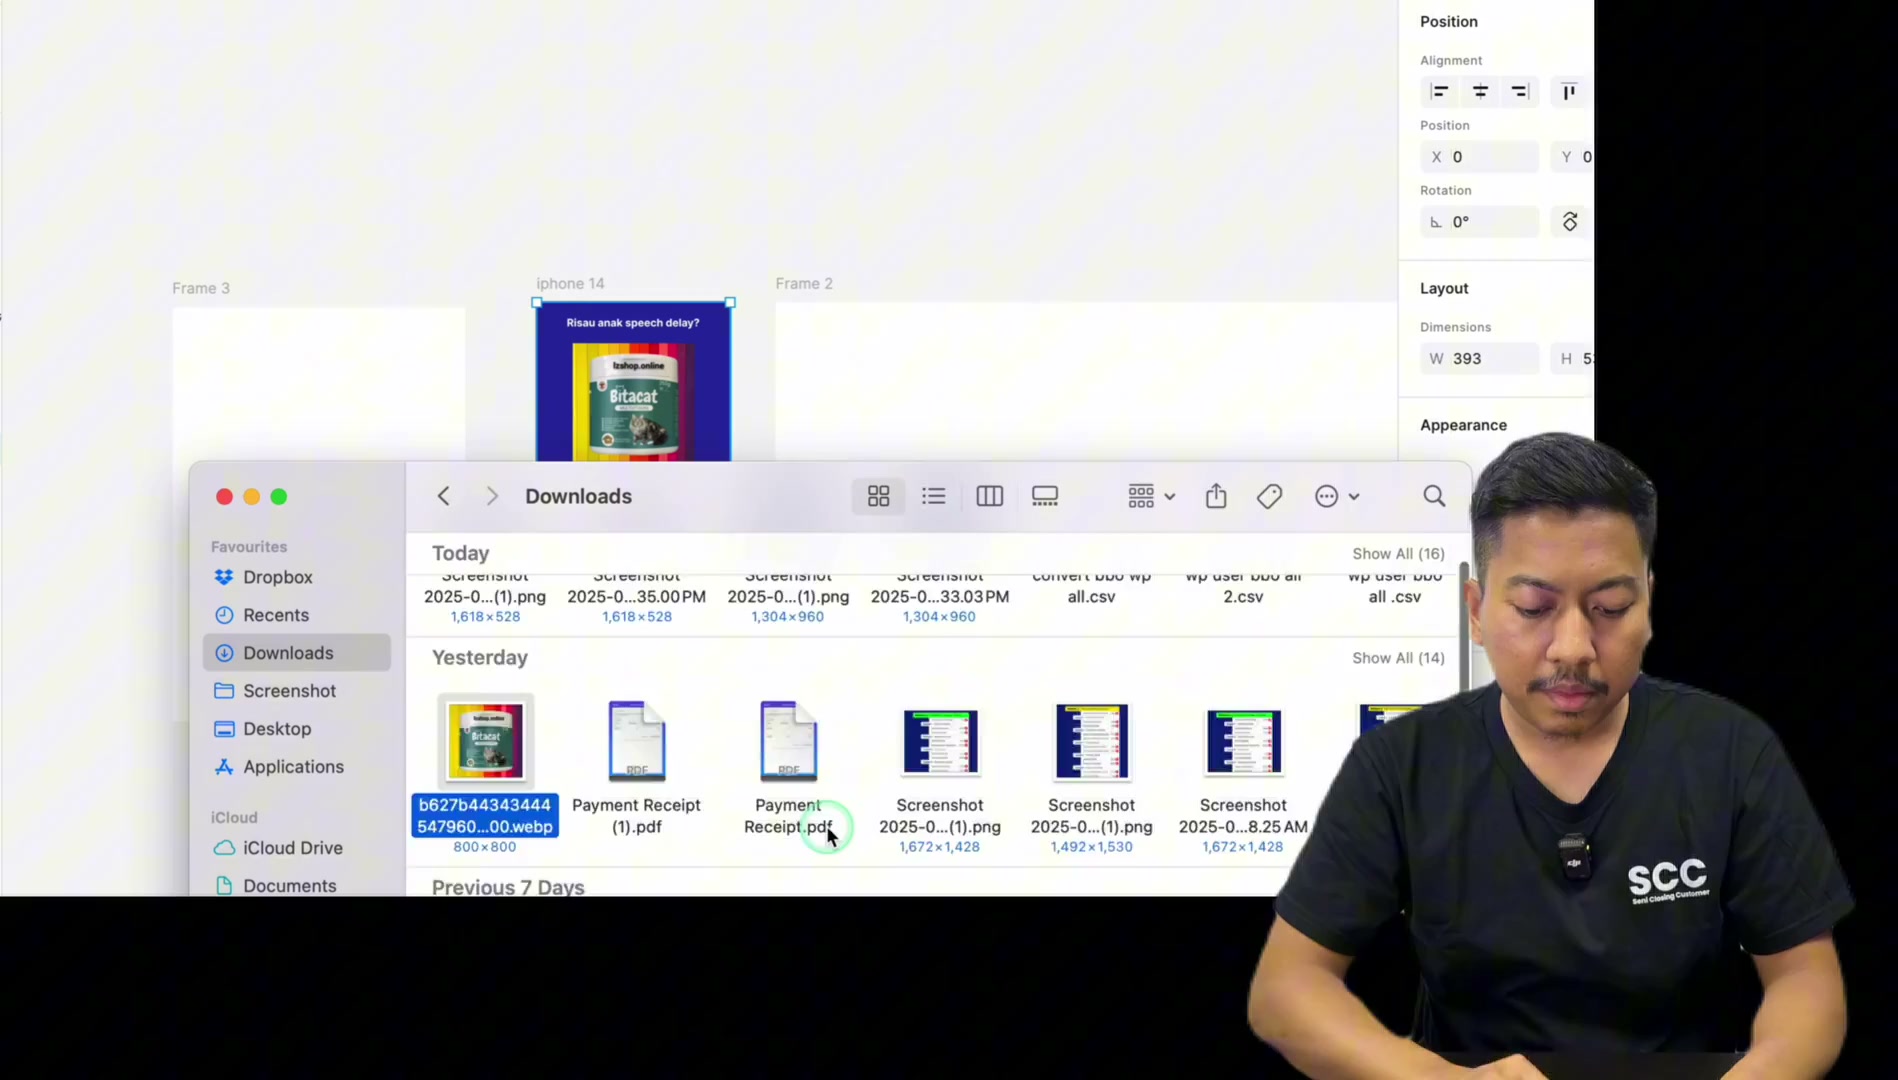This screenshot has width=1898, height=1080.
Task: Click Show All (14) for Yesterday
Action: [x=1398, y=658]
